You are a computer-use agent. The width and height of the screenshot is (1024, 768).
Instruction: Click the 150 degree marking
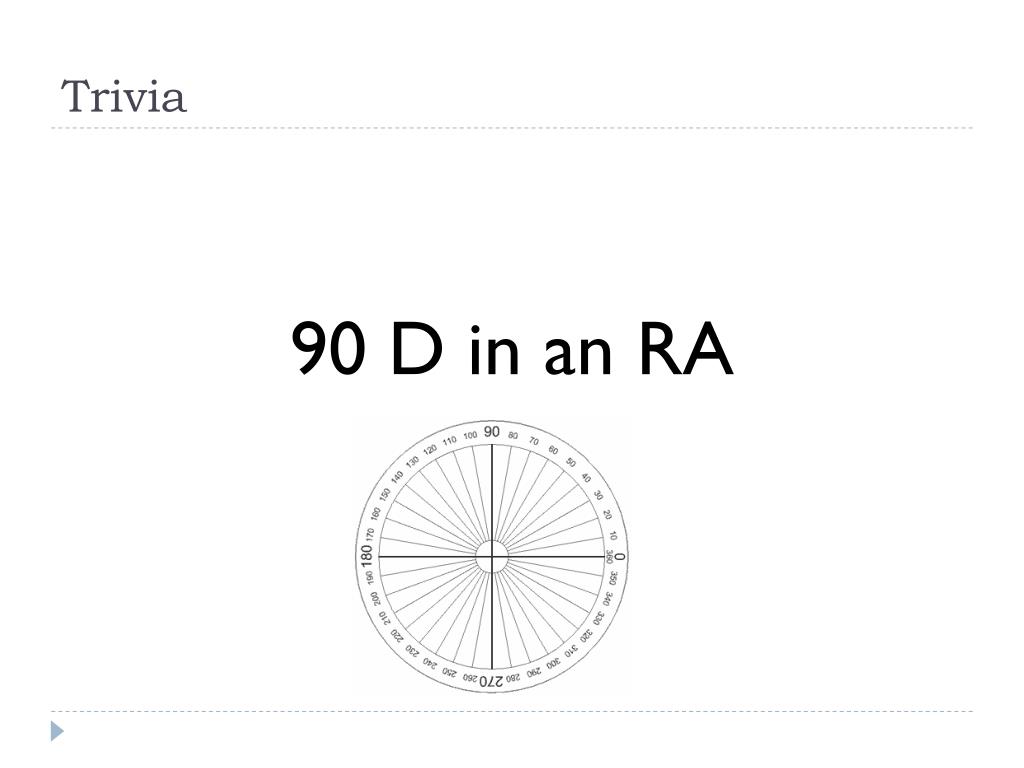[x=385, y=494]
